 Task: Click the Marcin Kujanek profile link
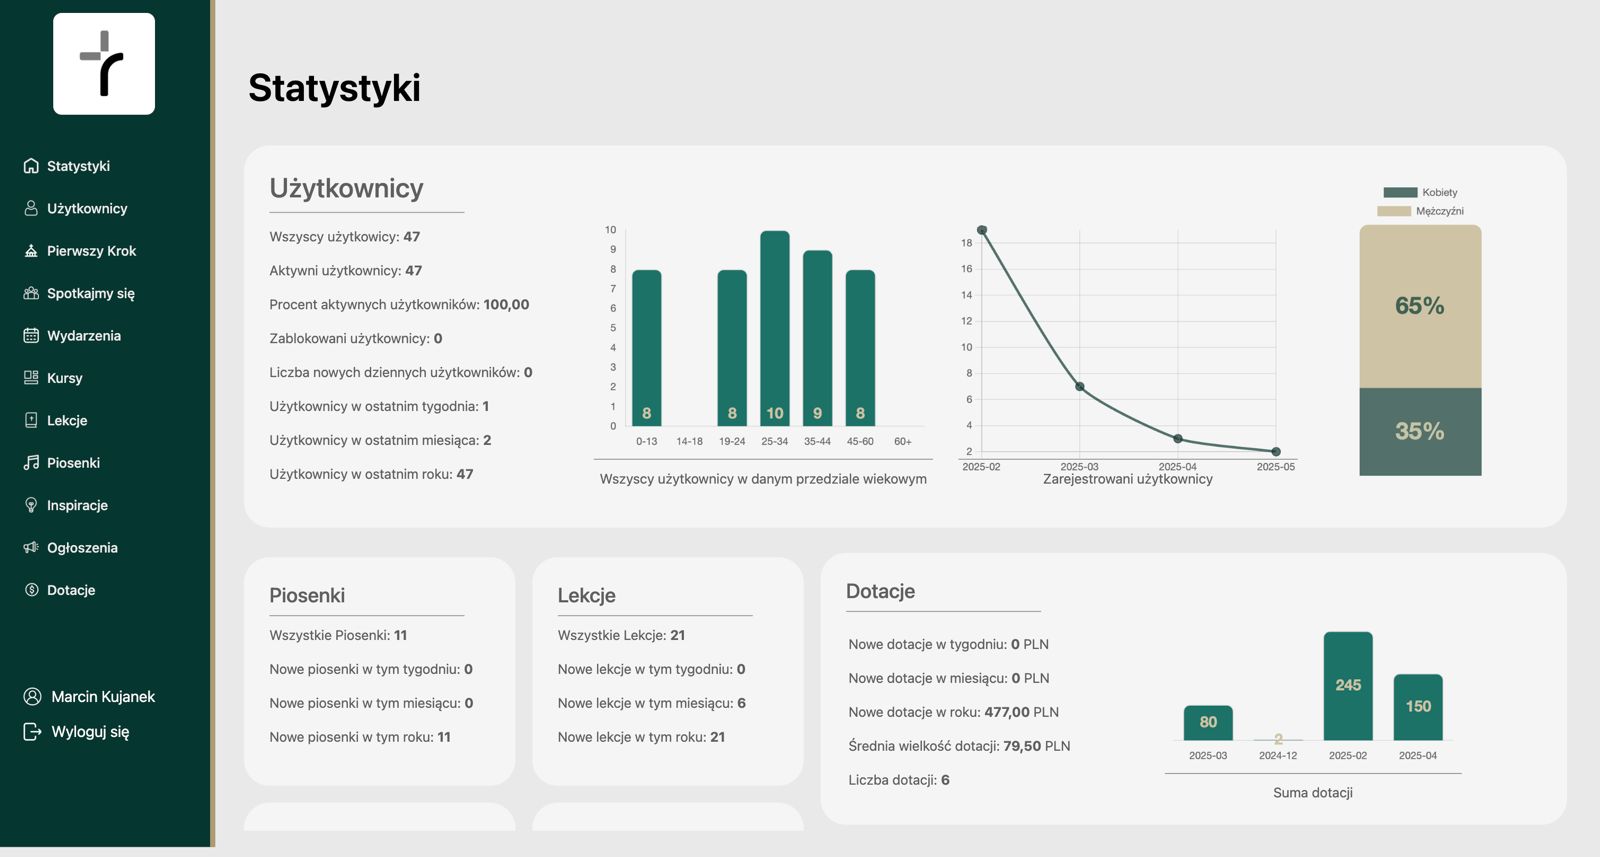pos(103,697)
